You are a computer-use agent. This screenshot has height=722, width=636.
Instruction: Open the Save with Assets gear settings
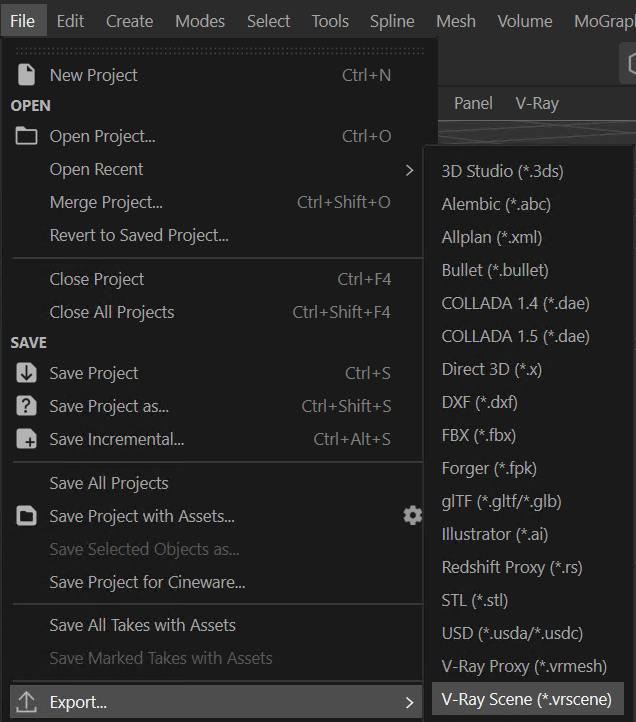point(412,516)
